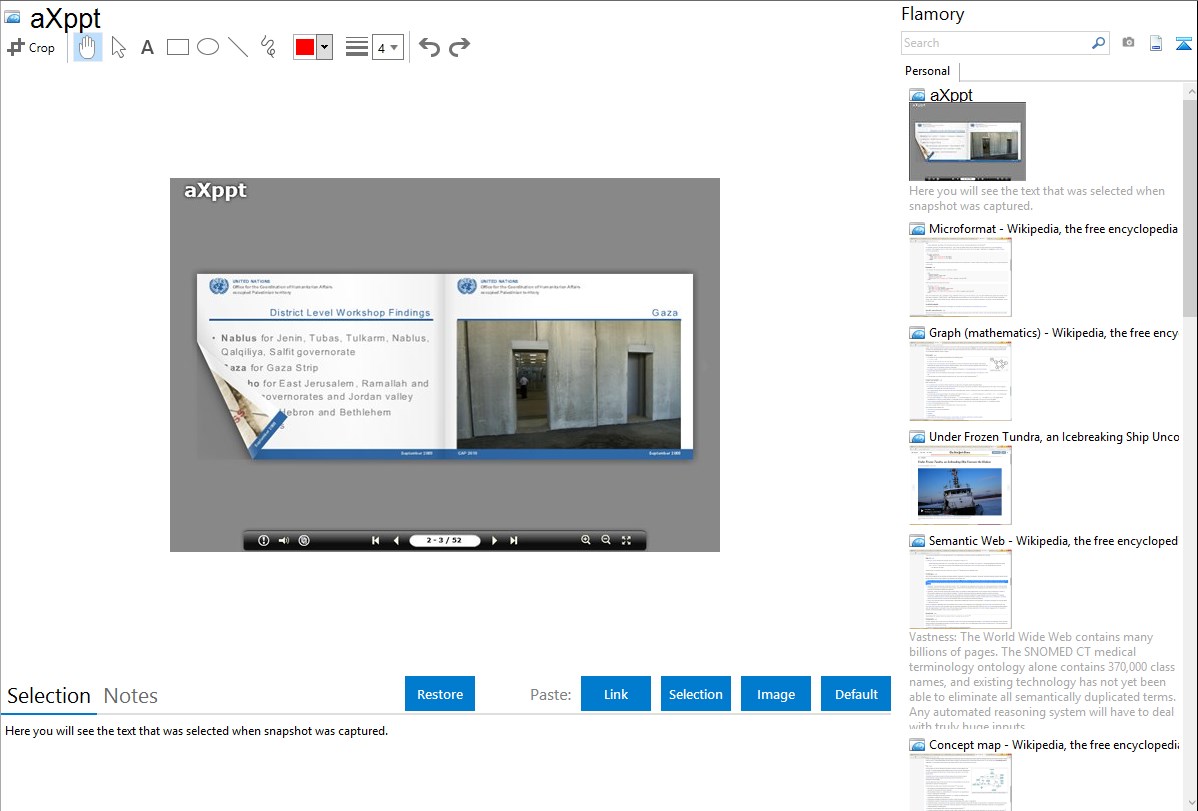Open the color picker dropdown arrow
1198x811 pixels.
tap(324, 47)
